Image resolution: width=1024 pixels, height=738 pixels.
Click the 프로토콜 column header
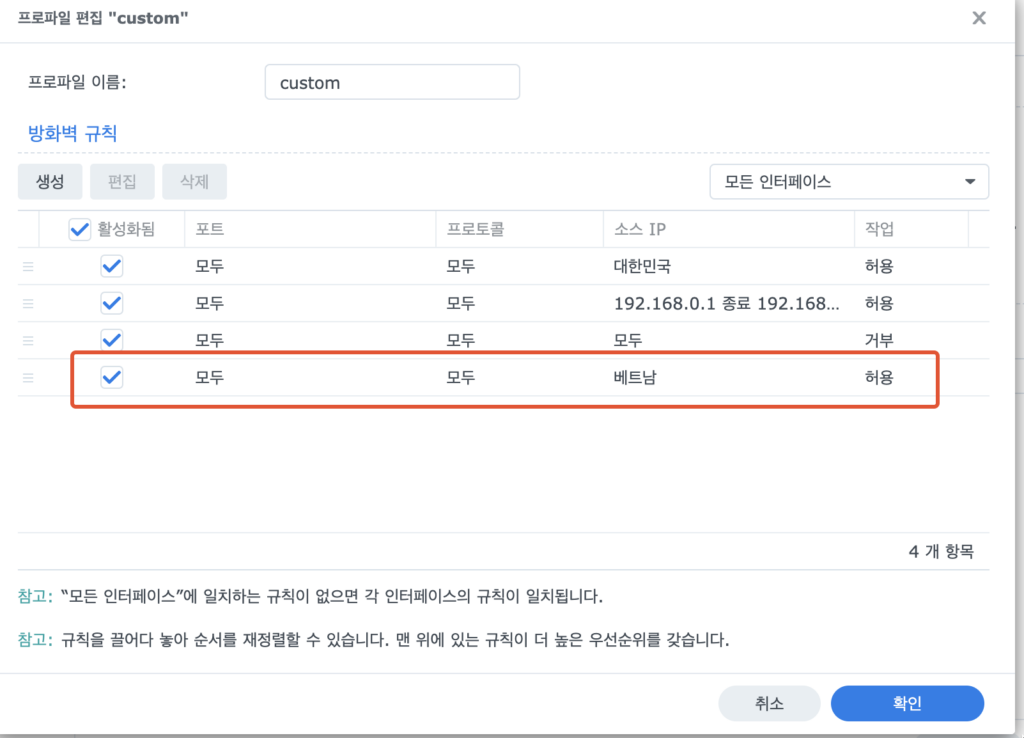click(520, 229)
